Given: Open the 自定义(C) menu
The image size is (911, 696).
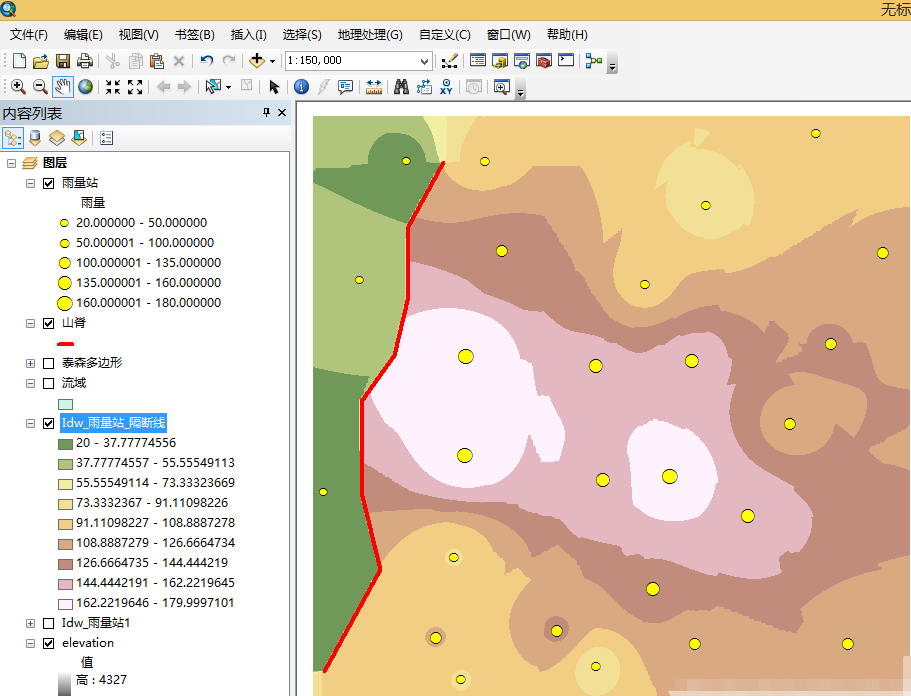Looking at the screenshot, I should pyautogui.click(x=444, y=35).
